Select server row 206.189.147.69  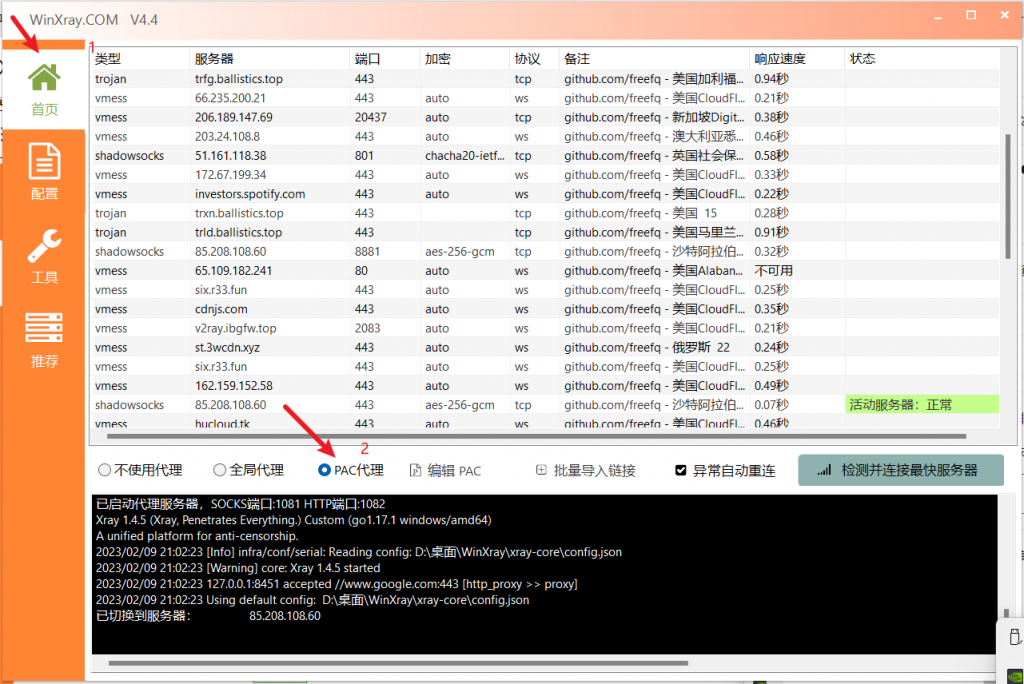[545, 117]
